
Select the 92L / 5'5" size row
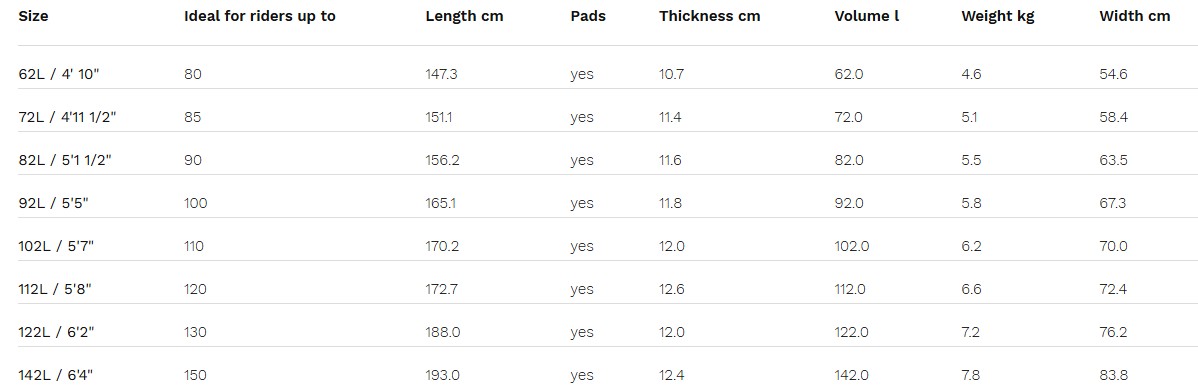(599, 203)
